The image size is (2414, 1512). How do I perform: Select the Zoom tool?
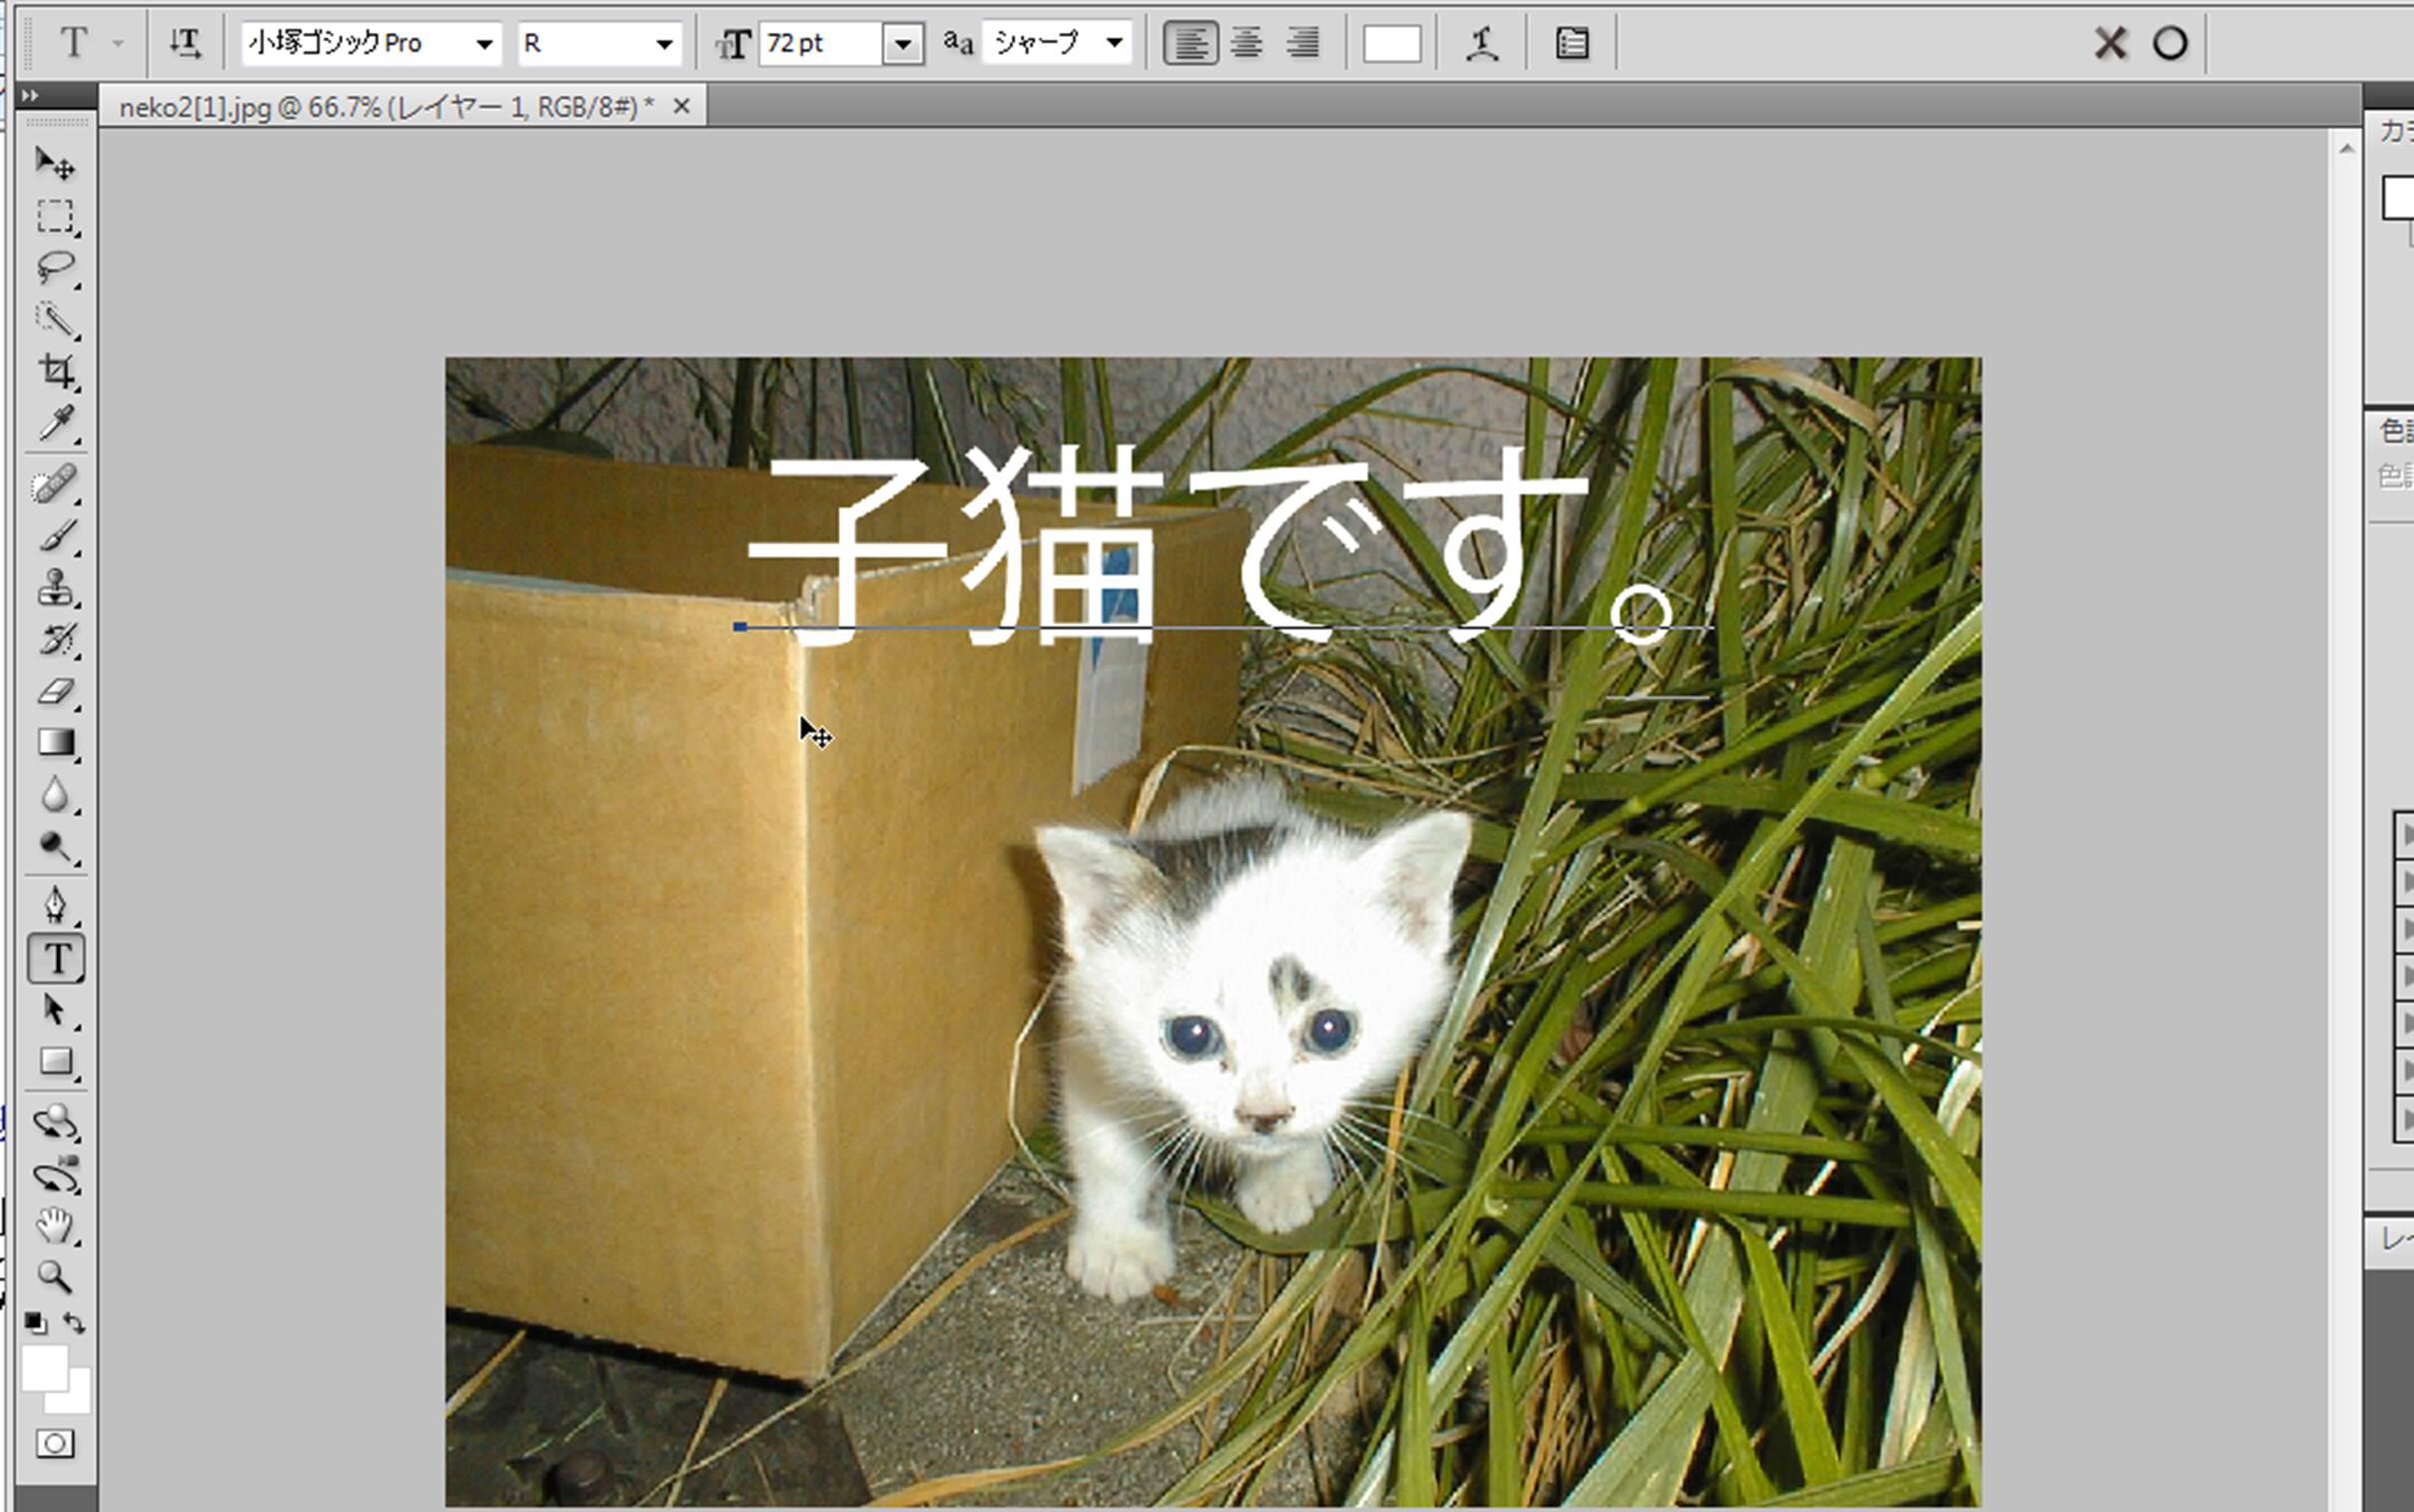54,1277
